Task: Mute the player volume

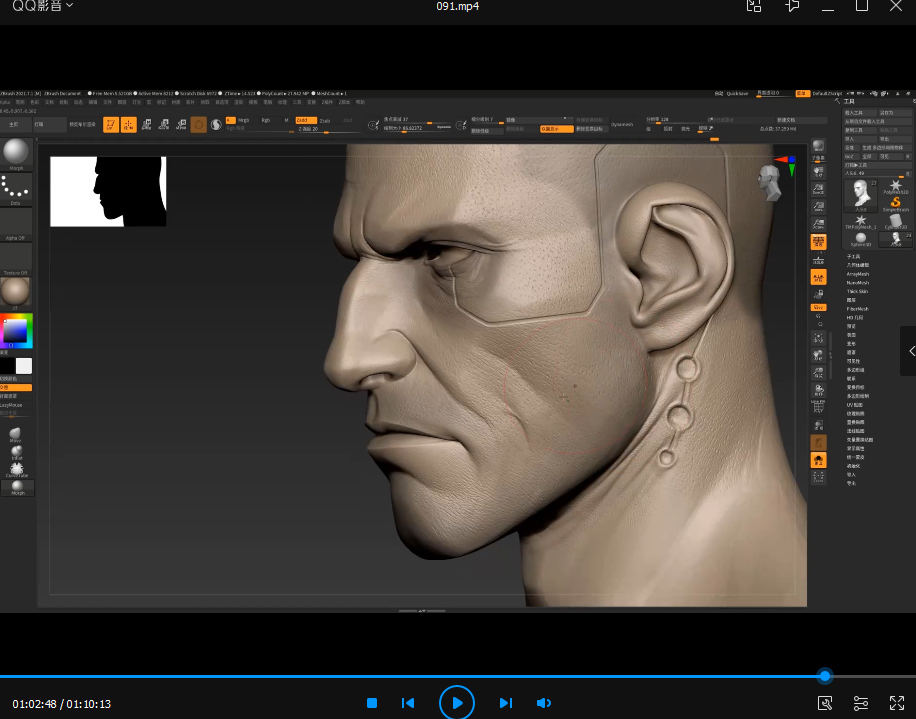Action: click(544, 703)
